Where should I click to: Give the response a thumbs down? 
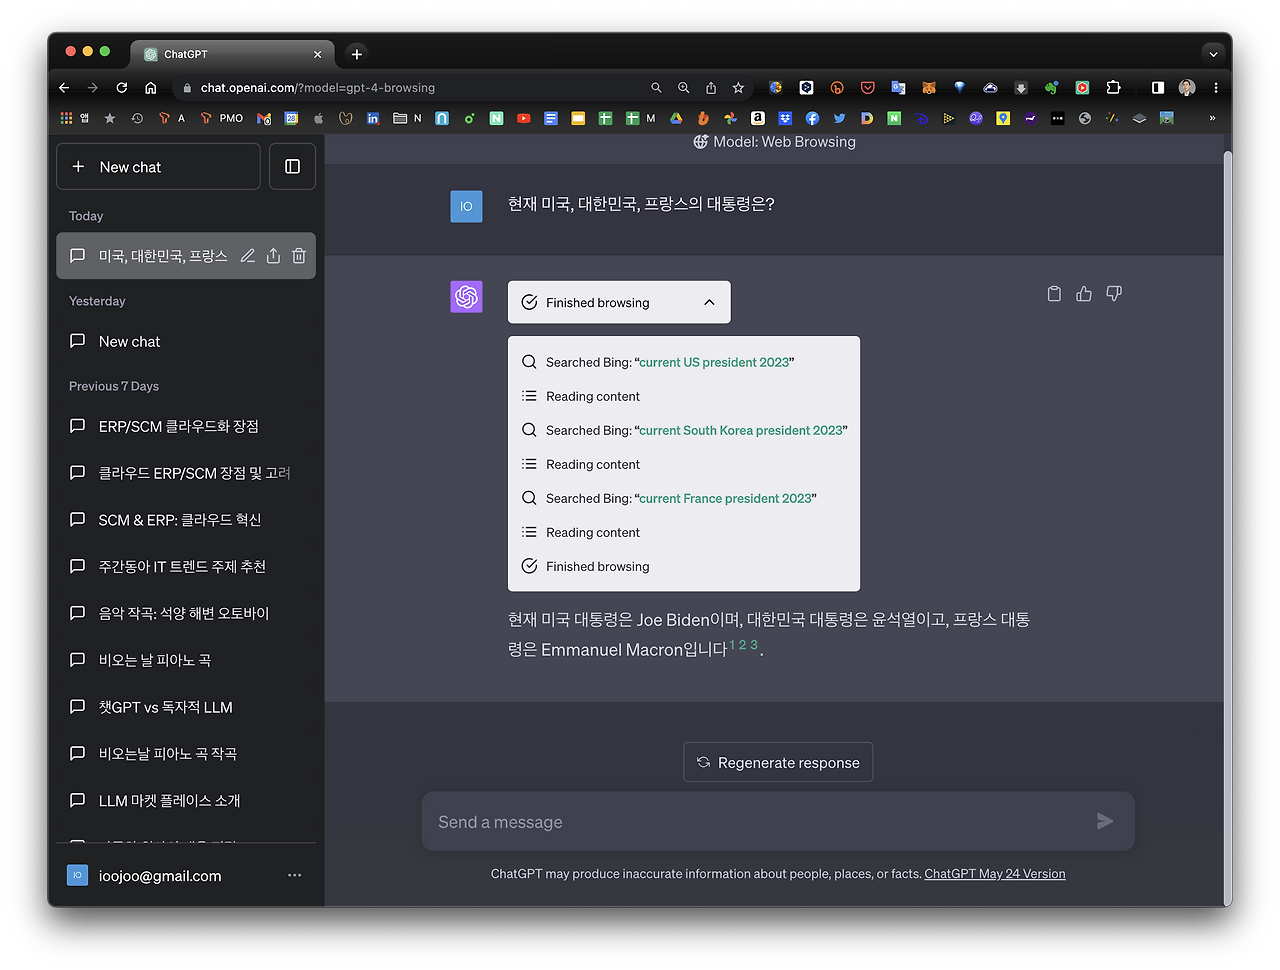click(1114, 294)
